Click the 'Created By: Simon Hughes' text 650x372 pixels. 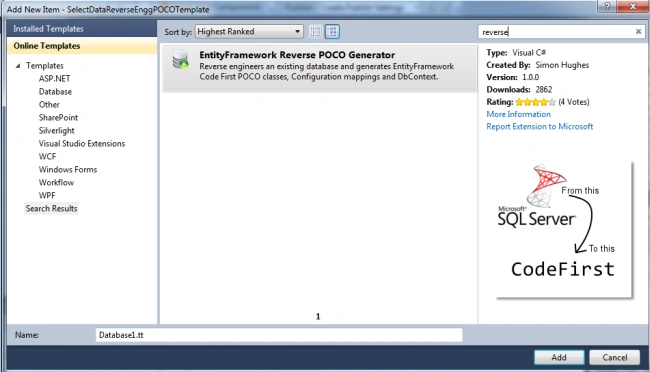(x=538, y=65)
